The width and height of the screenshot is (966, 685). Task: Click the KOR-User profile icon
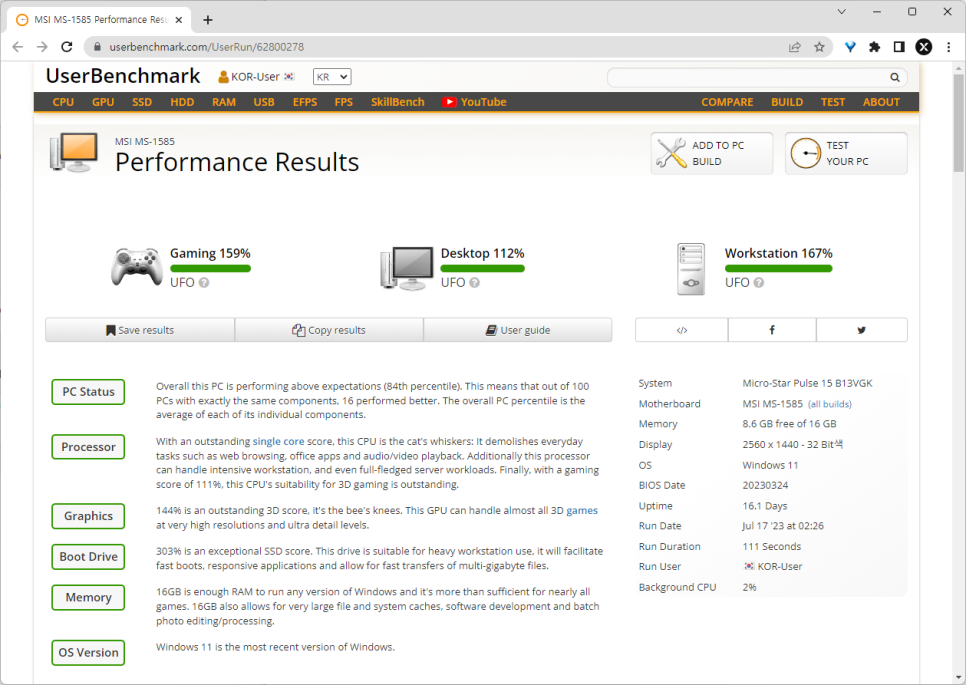coord(224,77)
